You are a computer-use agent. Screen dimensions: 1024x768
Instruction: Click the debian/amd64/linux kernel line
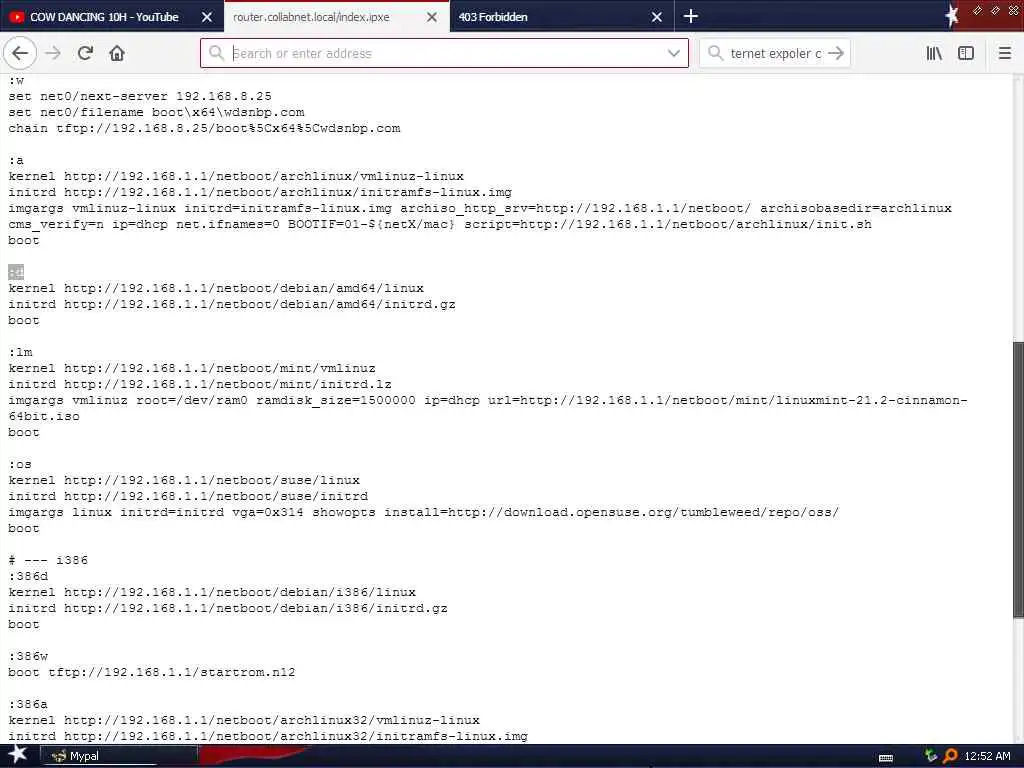pyautogui.click(x=216, y=288)
